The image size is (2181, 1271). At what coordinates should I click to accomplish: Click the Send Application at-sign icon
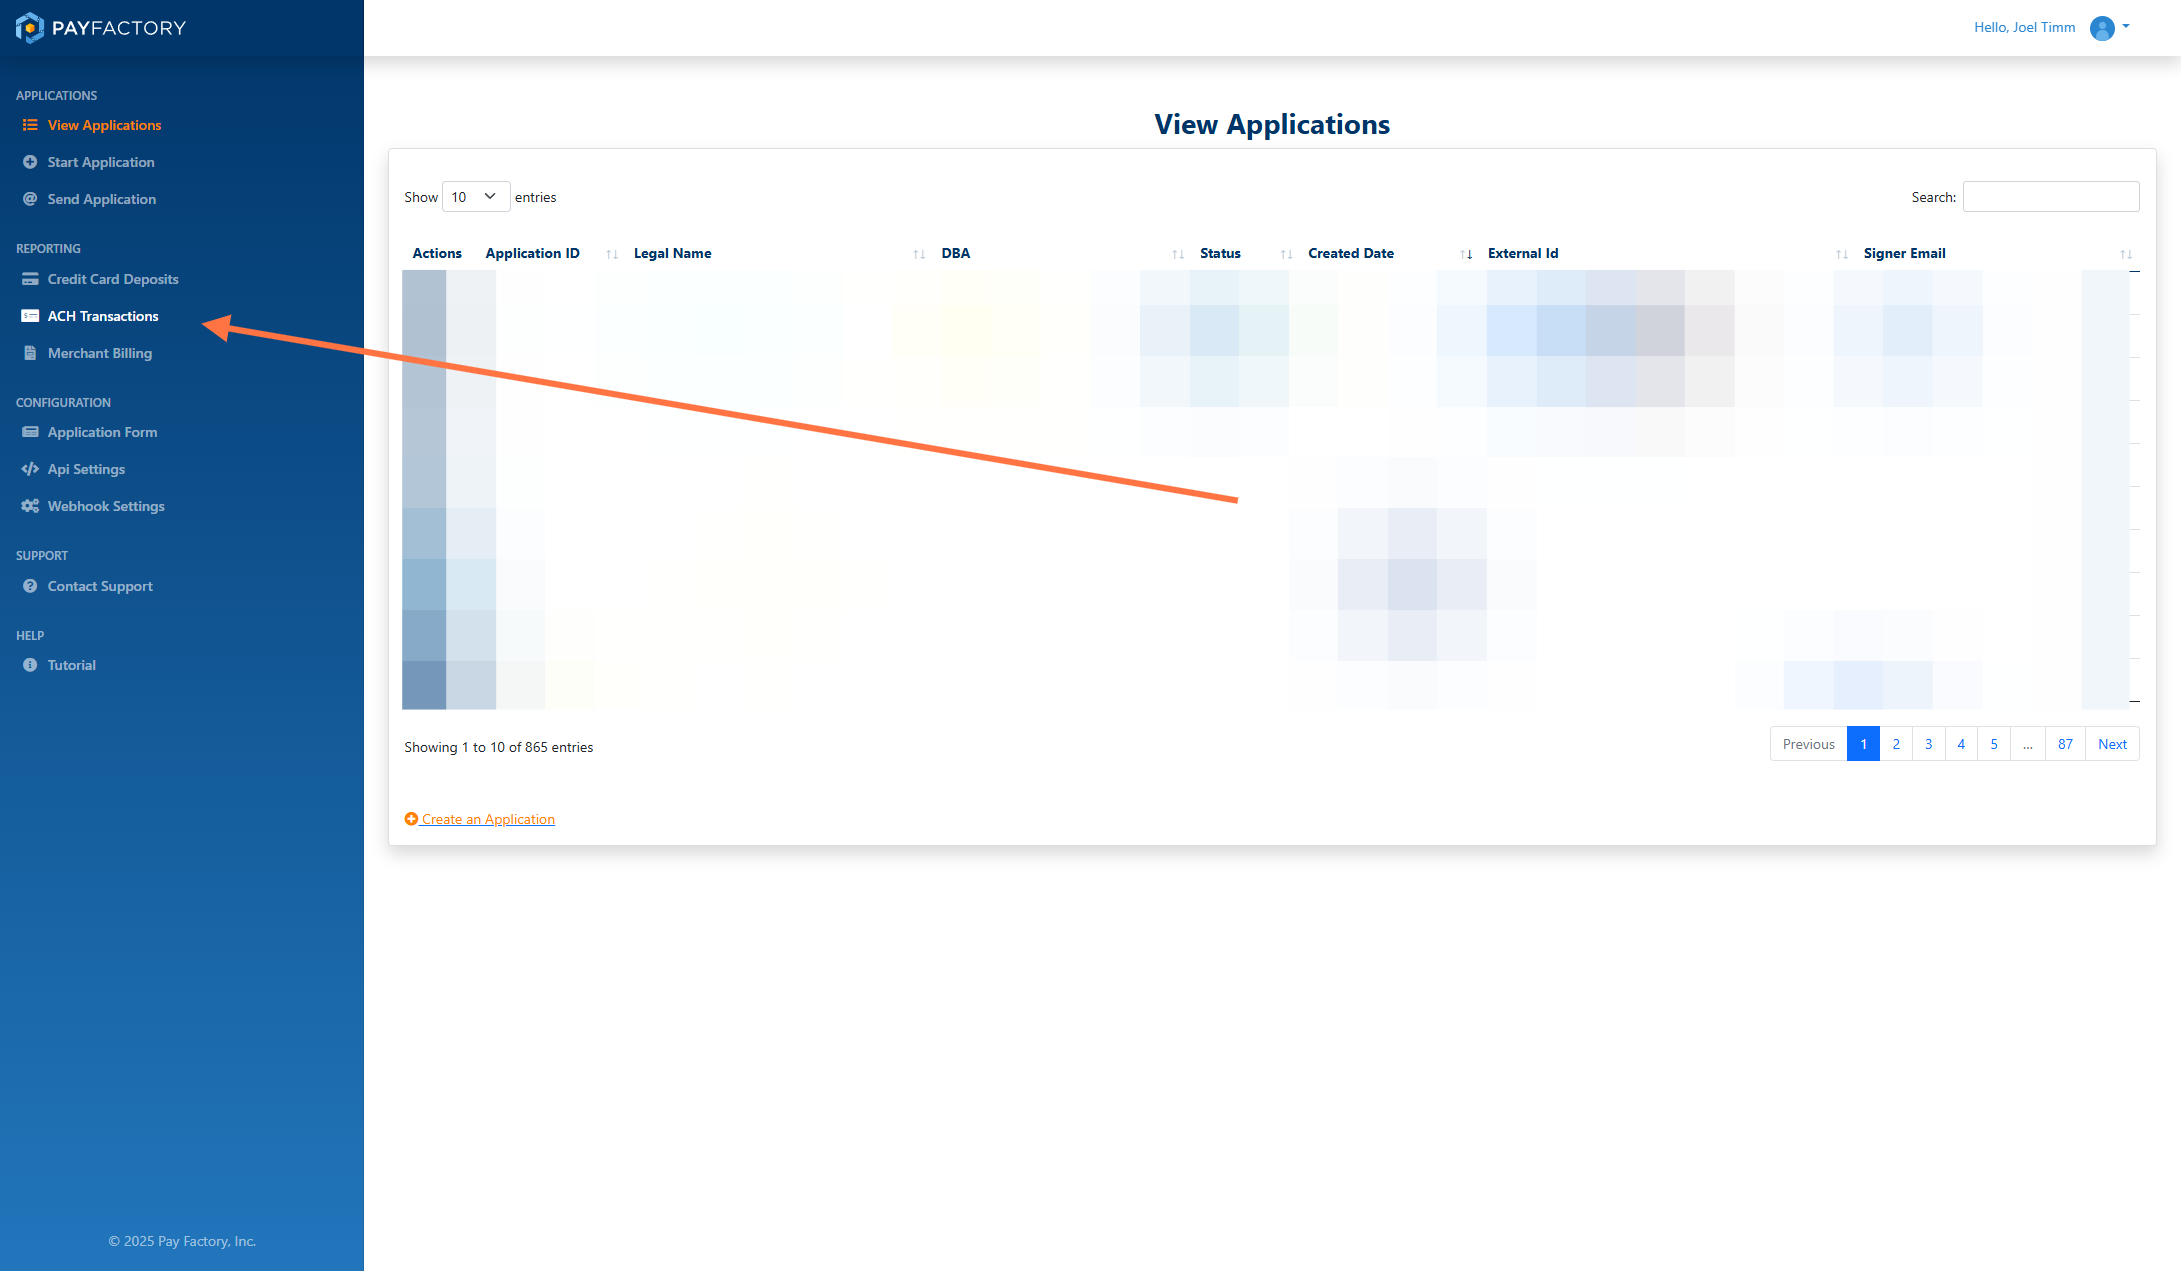[x=30, y=199]
